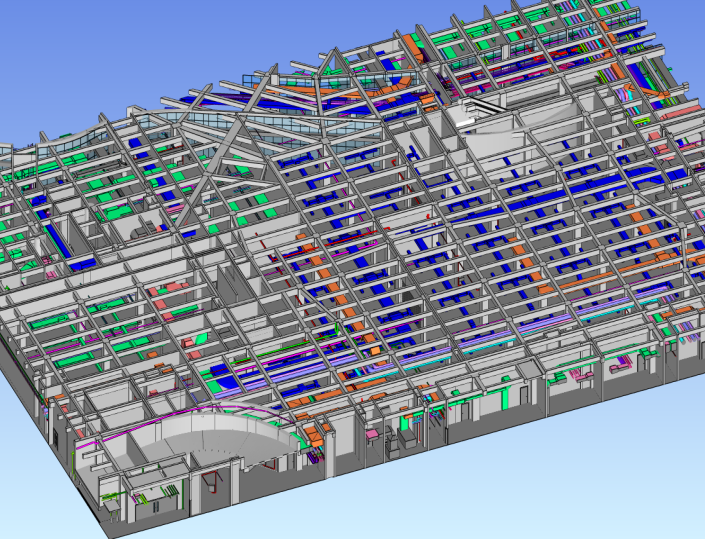Click the wavy roof edge at the far left
Viewport: 705px width, 539px height.
click(x=60, y=139)
